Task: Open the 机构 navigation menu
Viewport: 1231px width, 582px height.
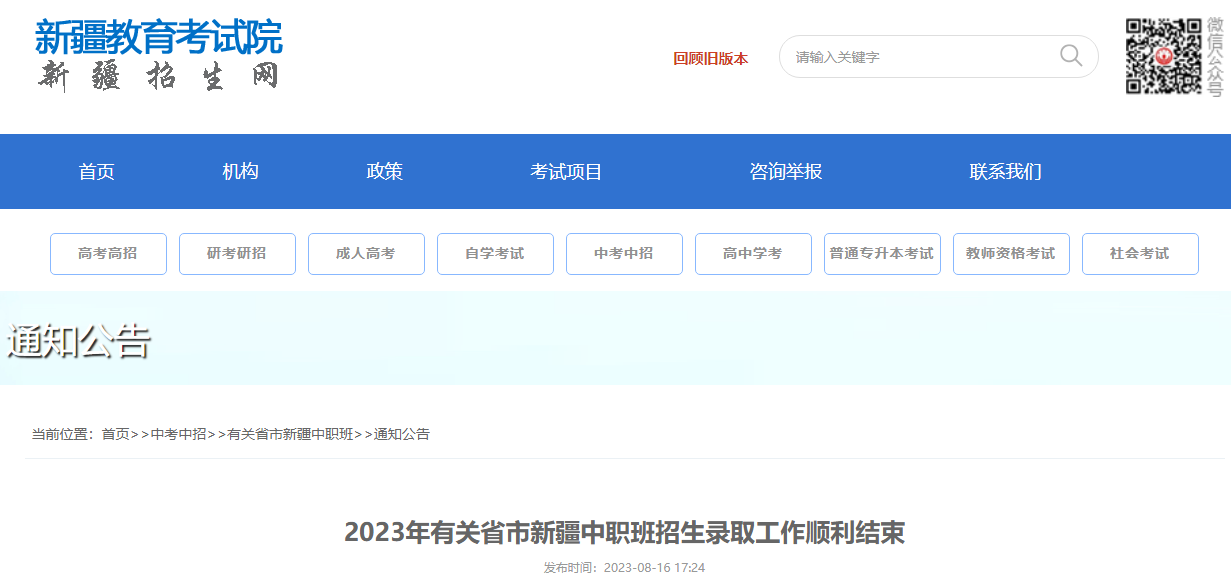Action: click(x=240, y=172)
